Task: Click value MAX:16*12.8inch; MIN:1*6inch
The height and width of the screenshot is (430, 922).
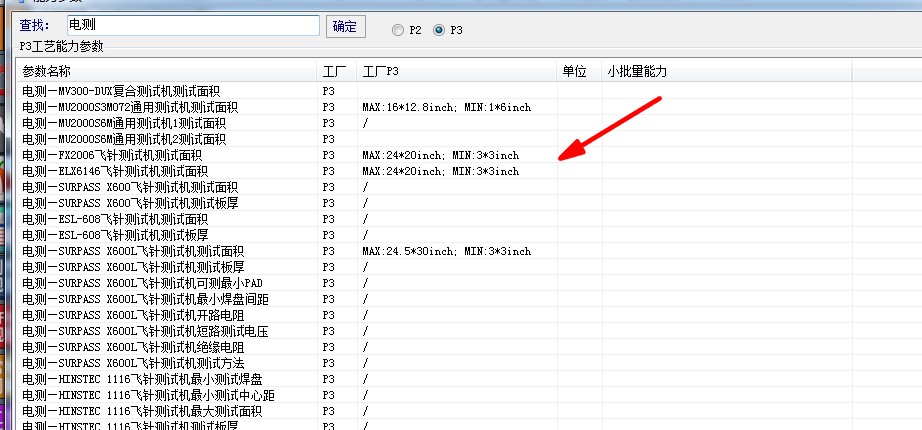Action: click(x=446, y=107)
